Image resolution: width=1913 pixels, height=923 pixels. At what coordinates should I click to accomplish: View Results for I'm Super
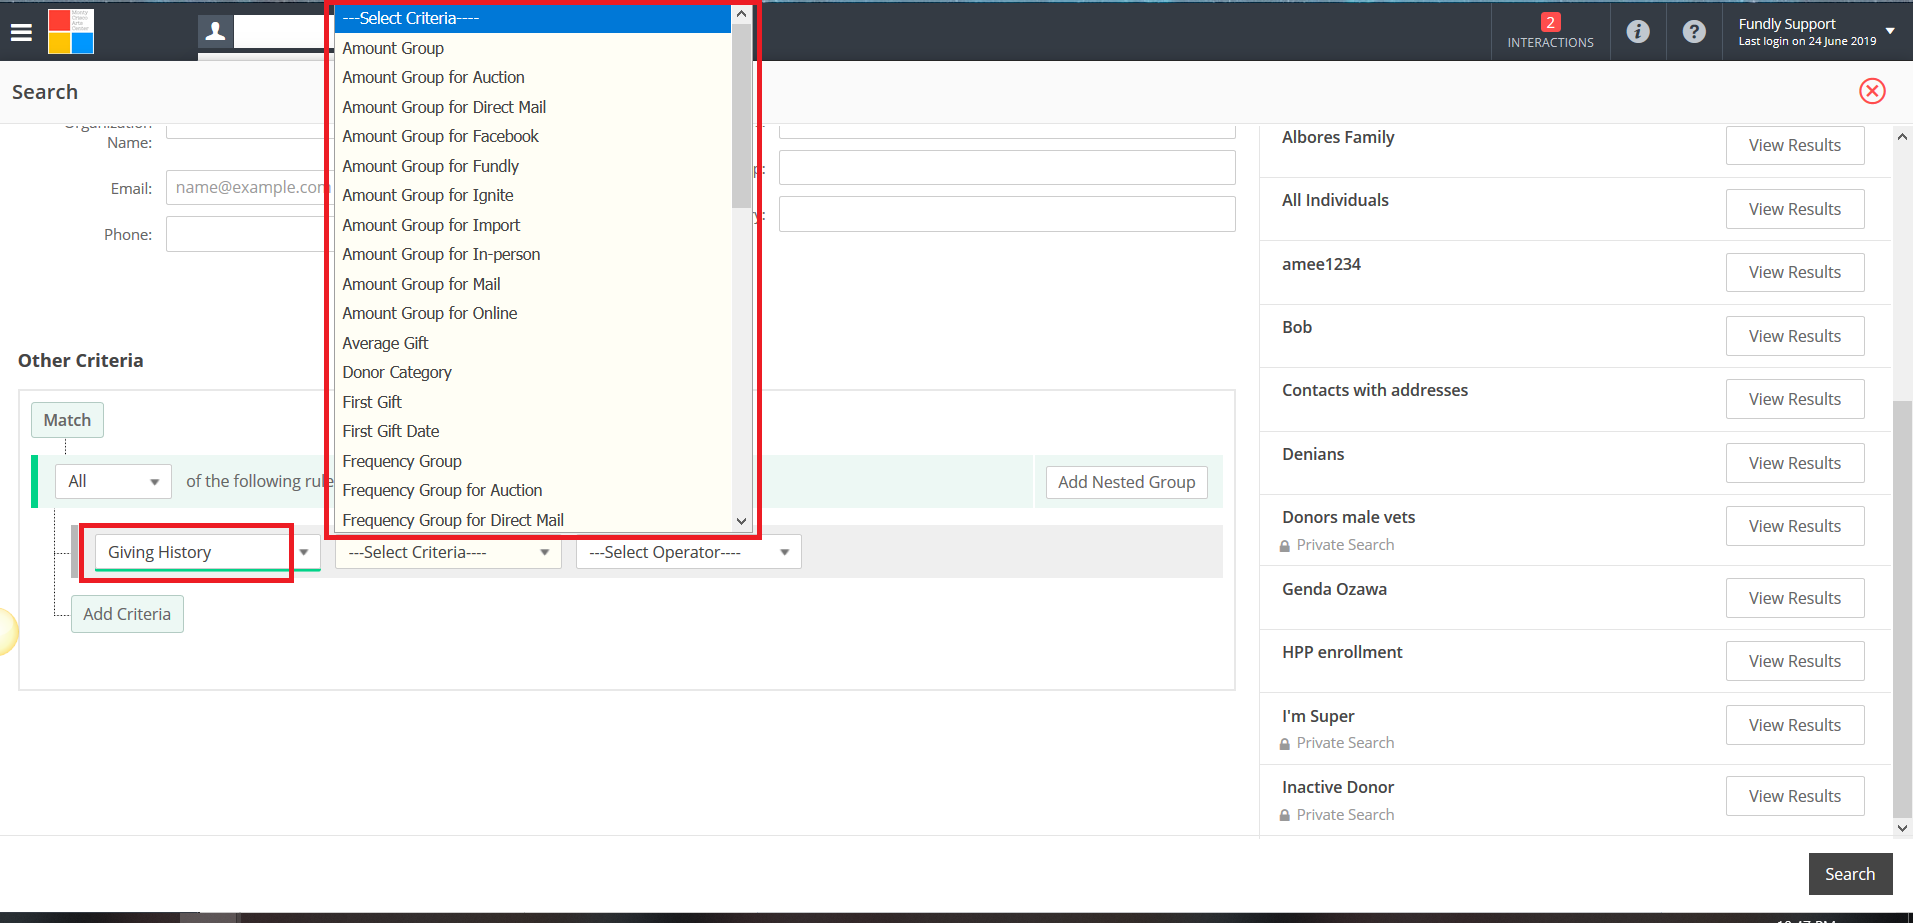click(1794, 725)
